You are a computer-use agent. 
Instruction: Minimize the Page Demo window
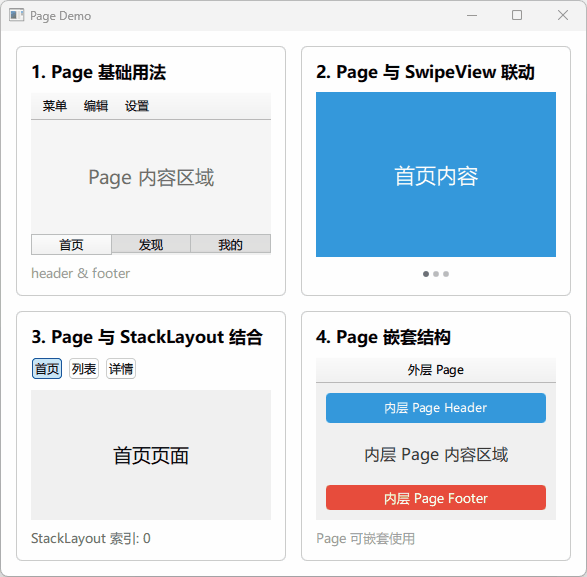pos(472,15)
